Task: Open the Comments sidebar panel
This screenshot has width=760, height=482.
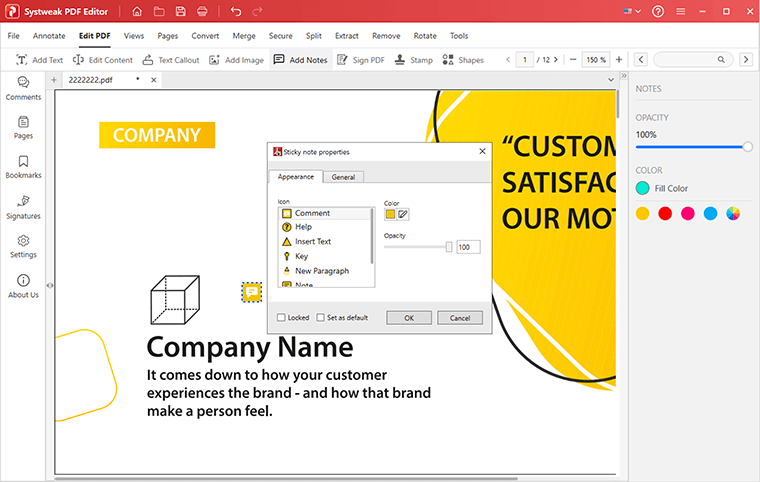Action: (23, 88)
